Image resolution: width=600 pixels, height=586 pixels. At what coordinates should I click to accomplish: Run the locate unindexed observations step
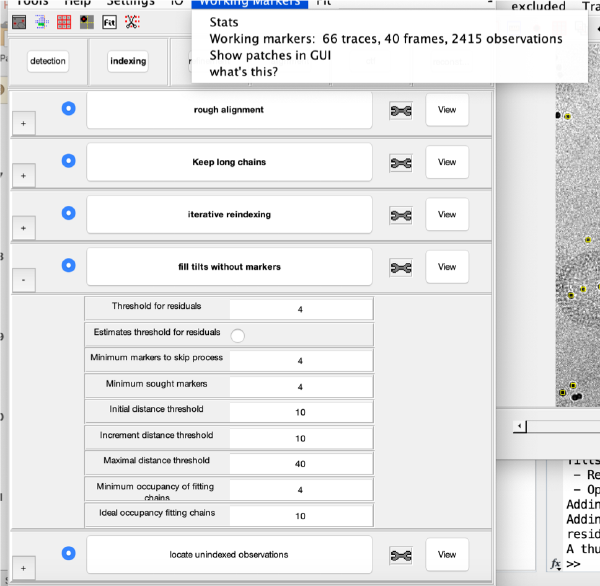[229, 555]
